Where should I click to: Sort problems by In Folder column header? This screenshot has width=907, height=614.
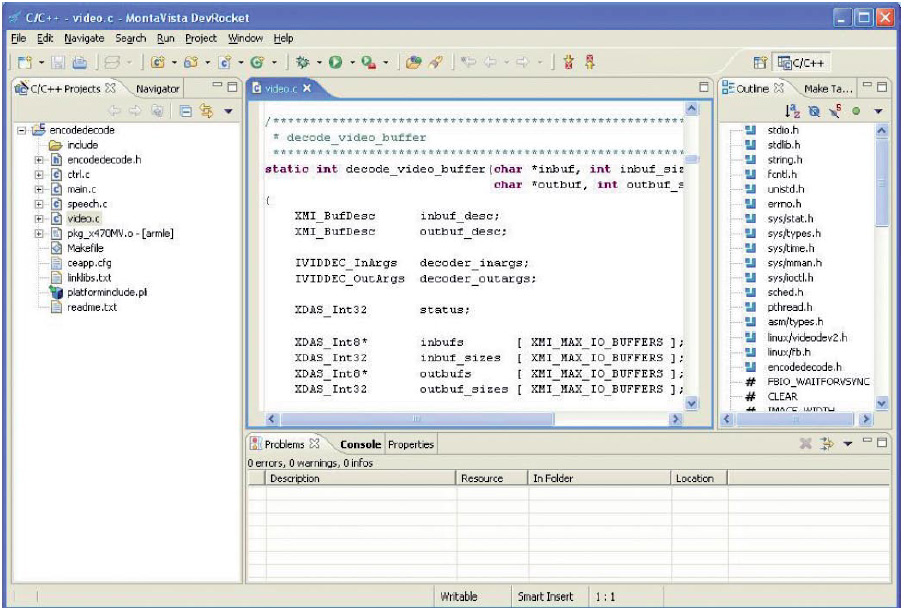[x=599, y=479]
